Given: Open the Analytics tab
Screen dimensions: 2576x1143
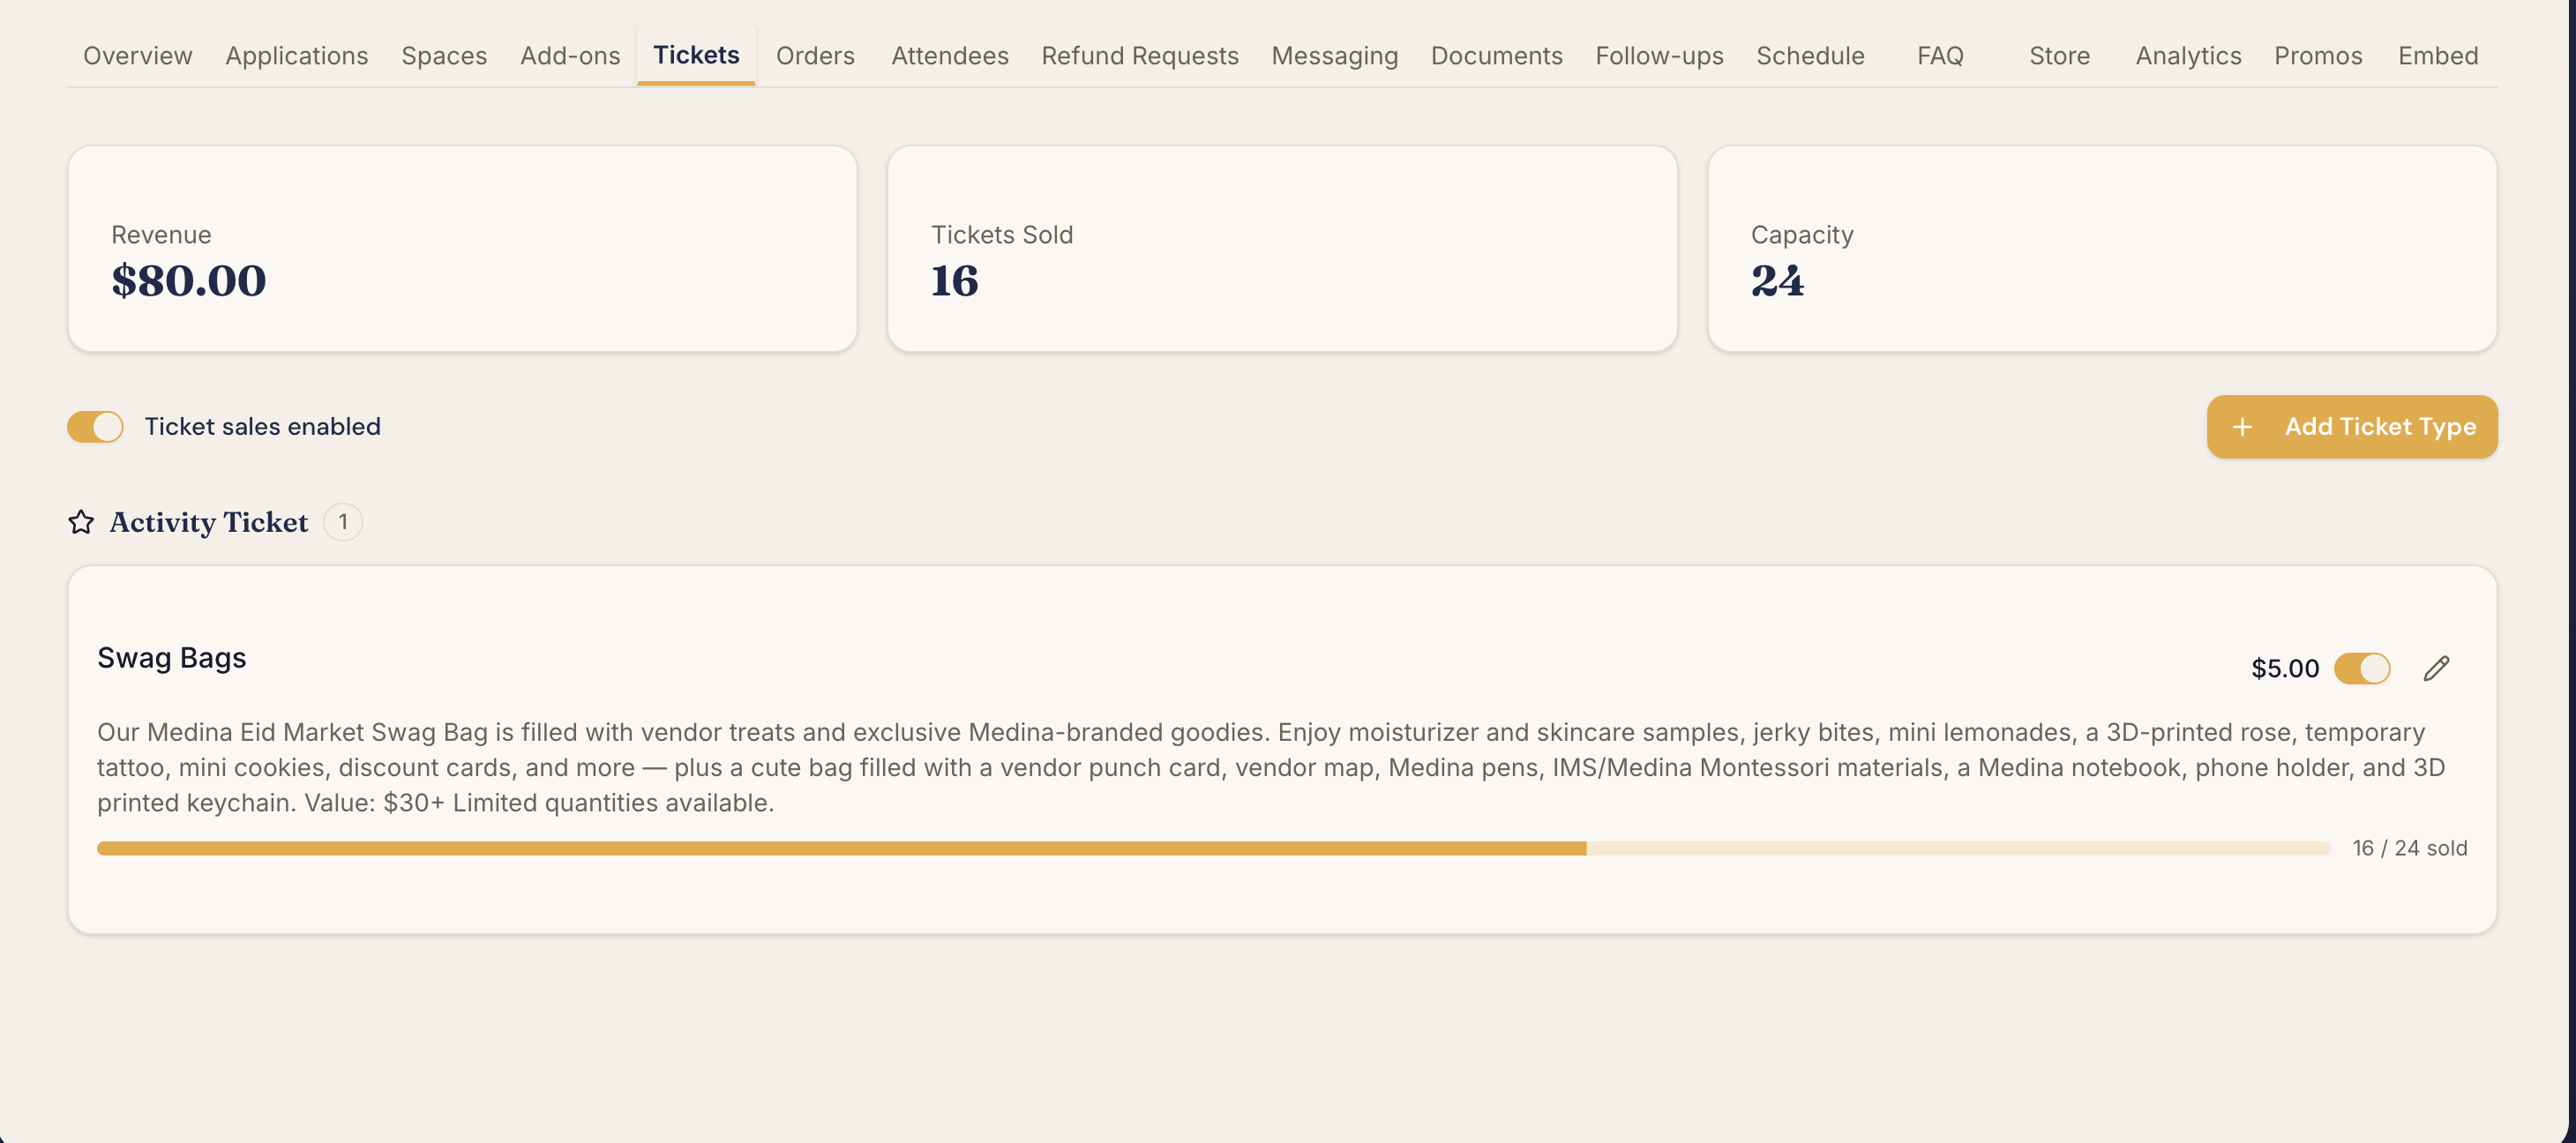Looking at the screenshot, I should tap(2188, 56).
